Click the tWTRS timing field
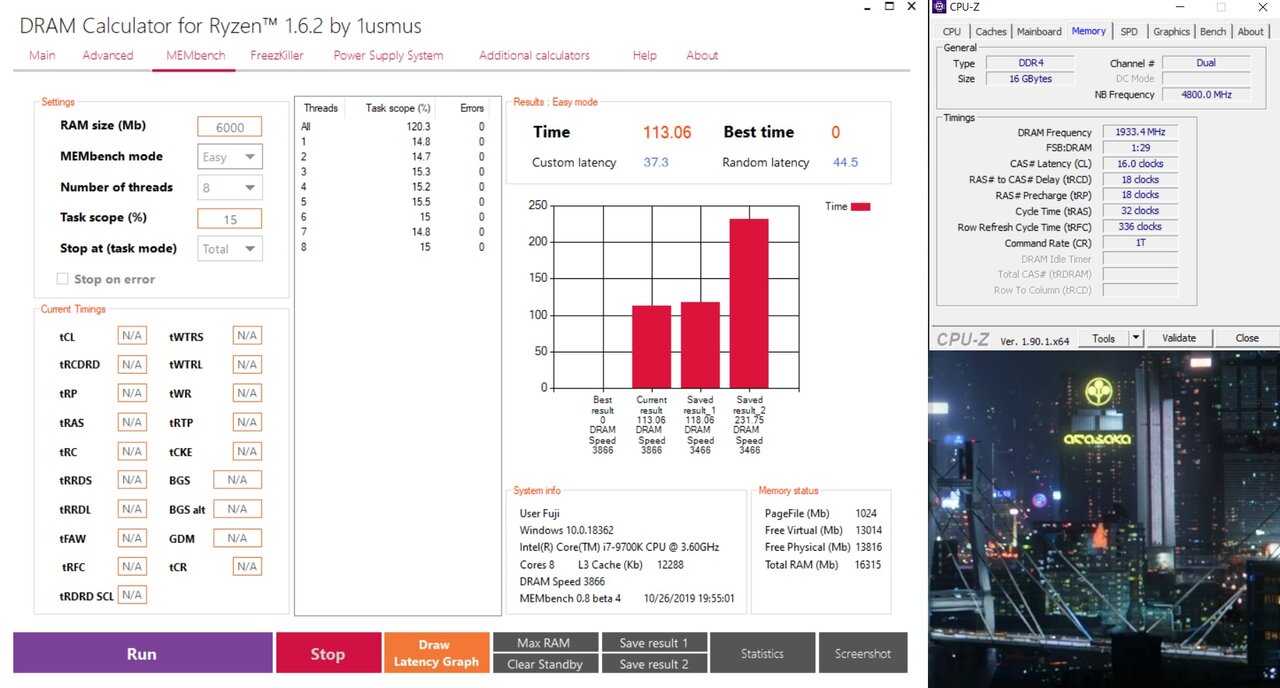 (247, 336)
